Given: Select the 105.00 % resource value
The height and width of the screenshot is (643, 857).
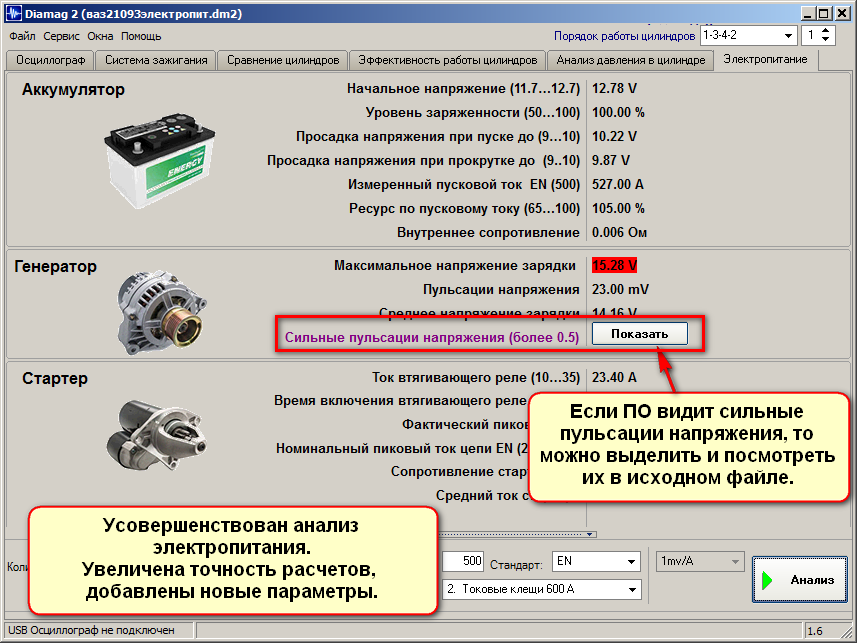Looking at the screenshot, I should 618,209.
